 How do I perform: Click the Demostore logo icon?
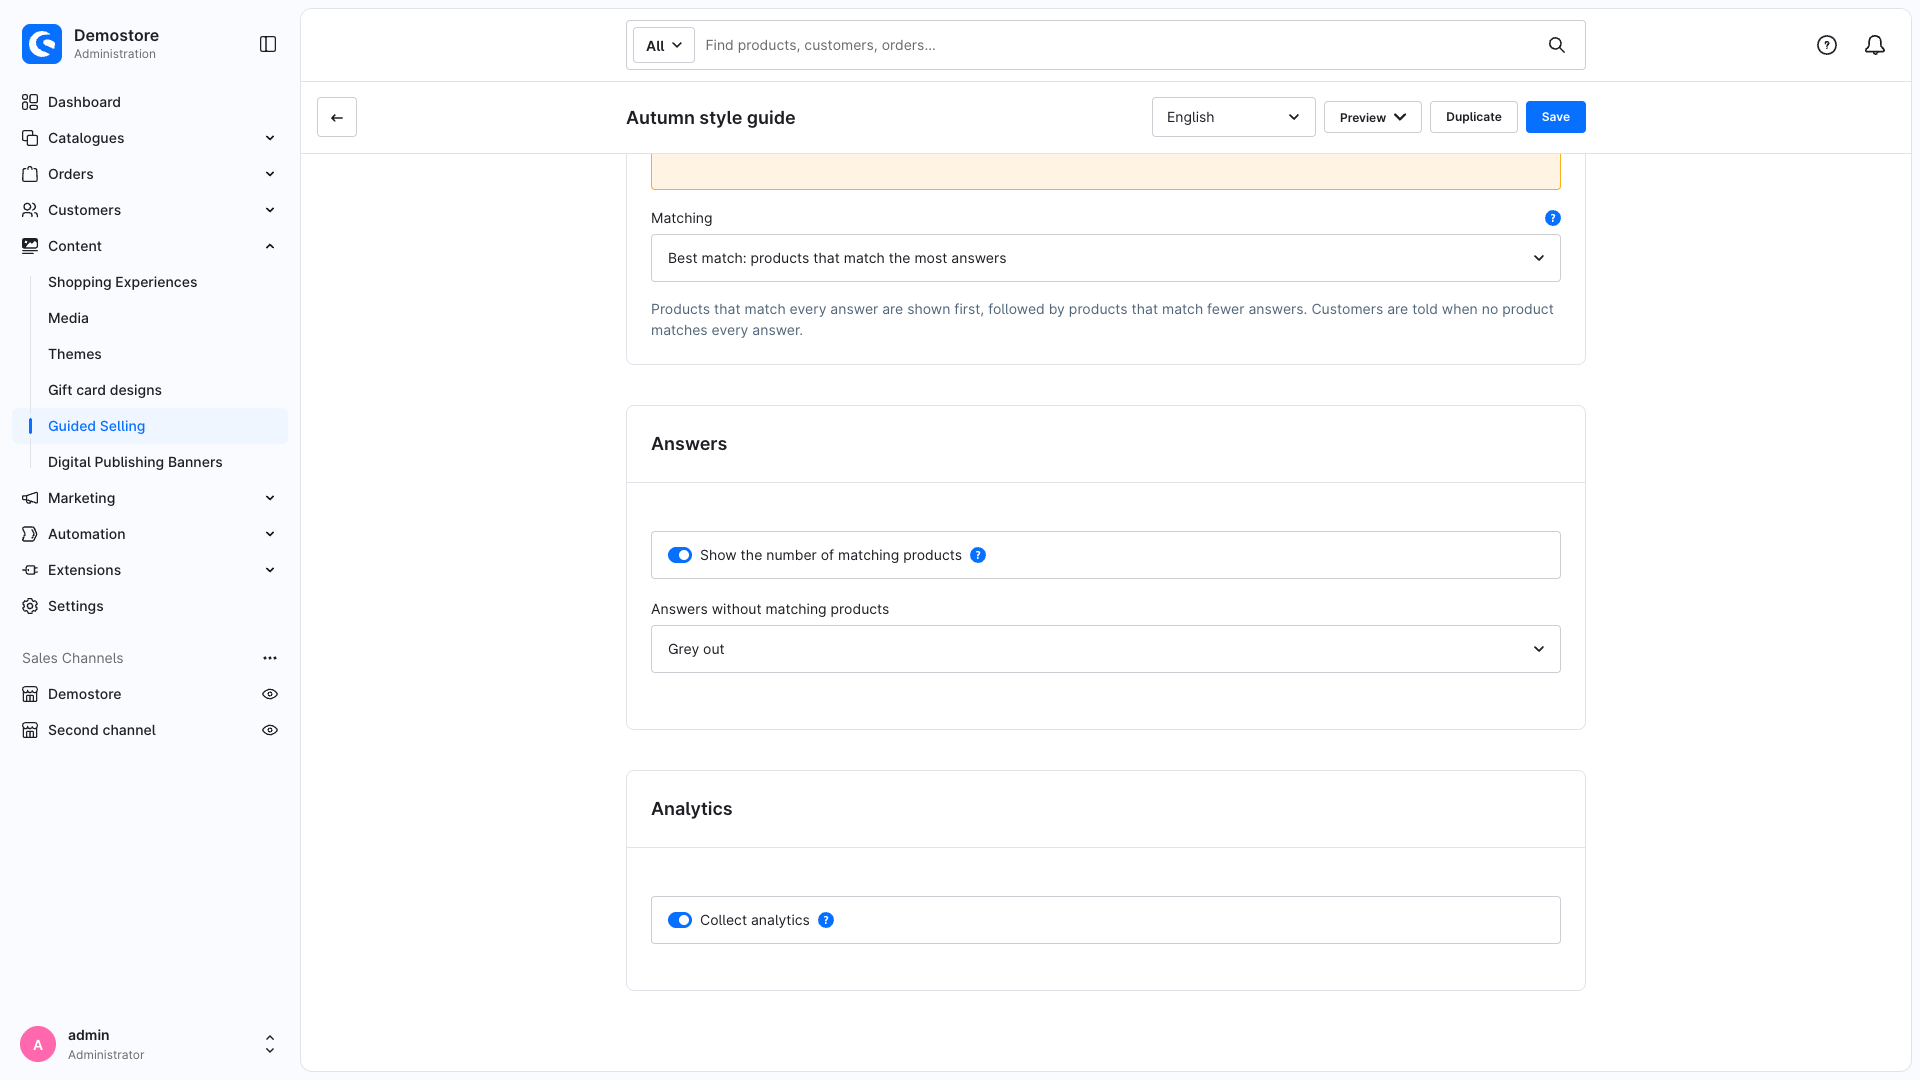pos(42,44)
